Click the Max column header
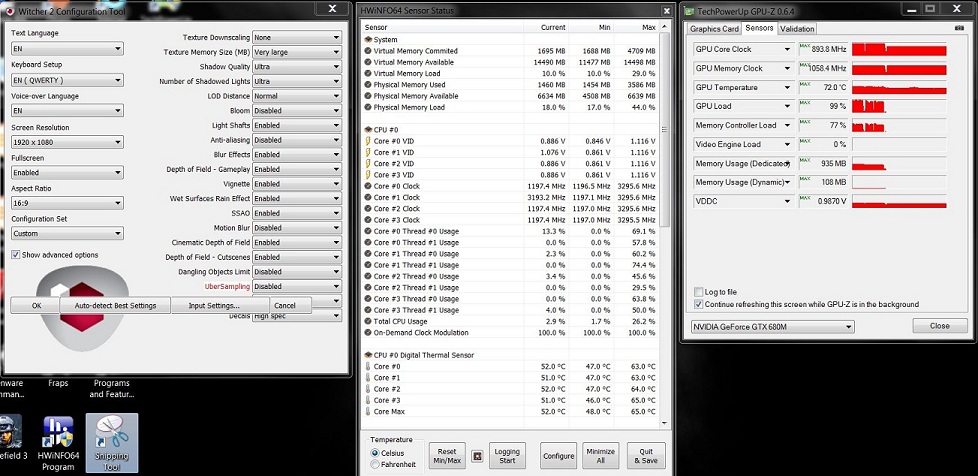This screenshot has width=978, height=476. 636,27
